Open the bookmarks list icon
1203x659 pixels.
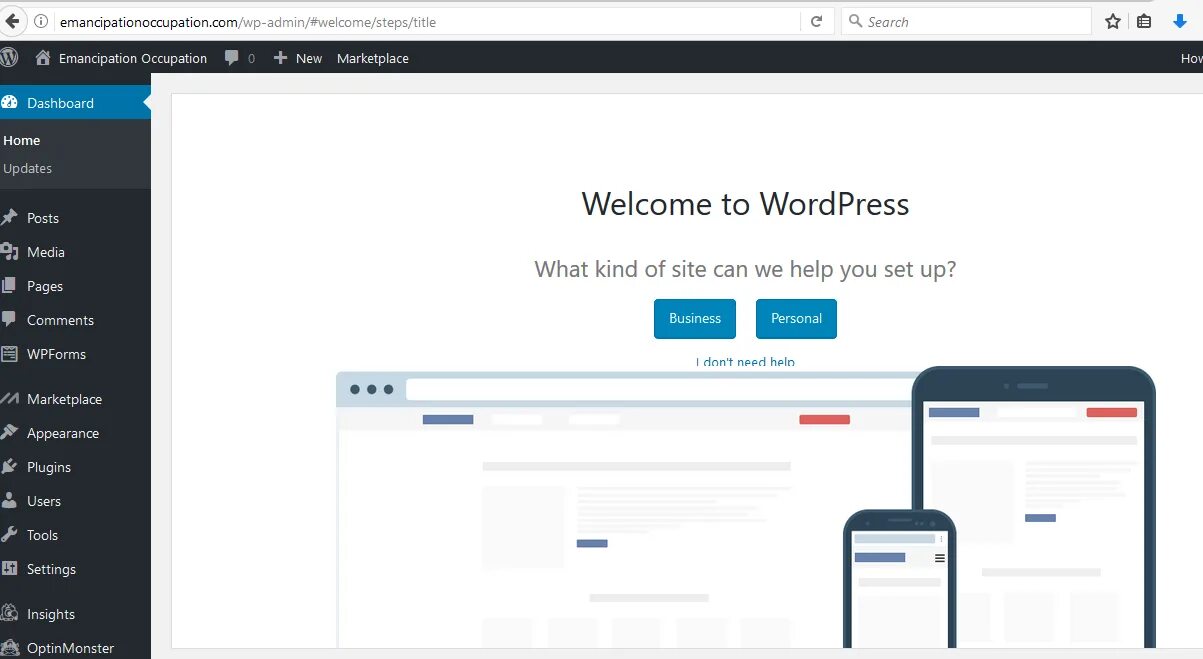1144,21
